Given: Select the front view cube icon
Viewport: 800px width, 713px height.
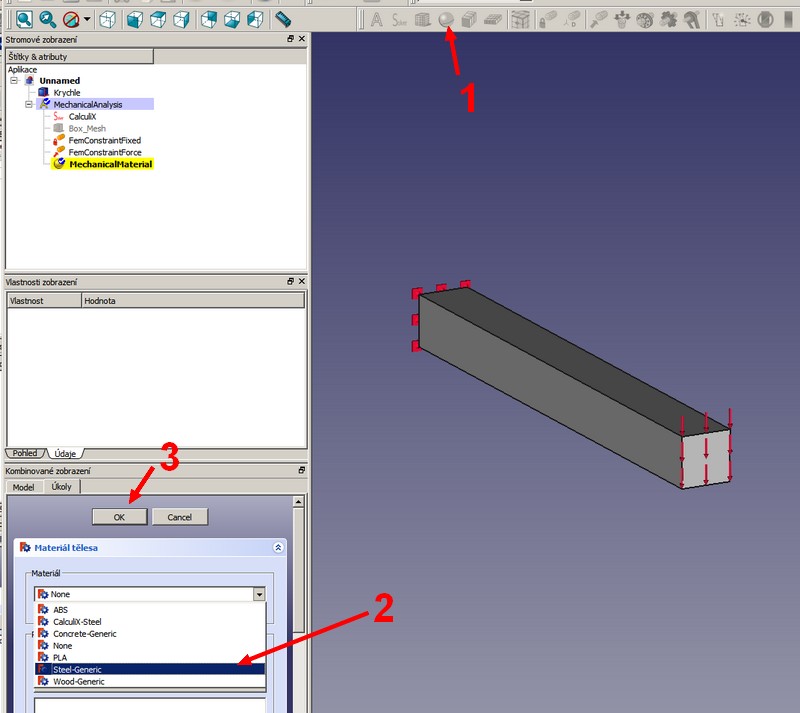Looking at the screenshot, I should 134,19.
